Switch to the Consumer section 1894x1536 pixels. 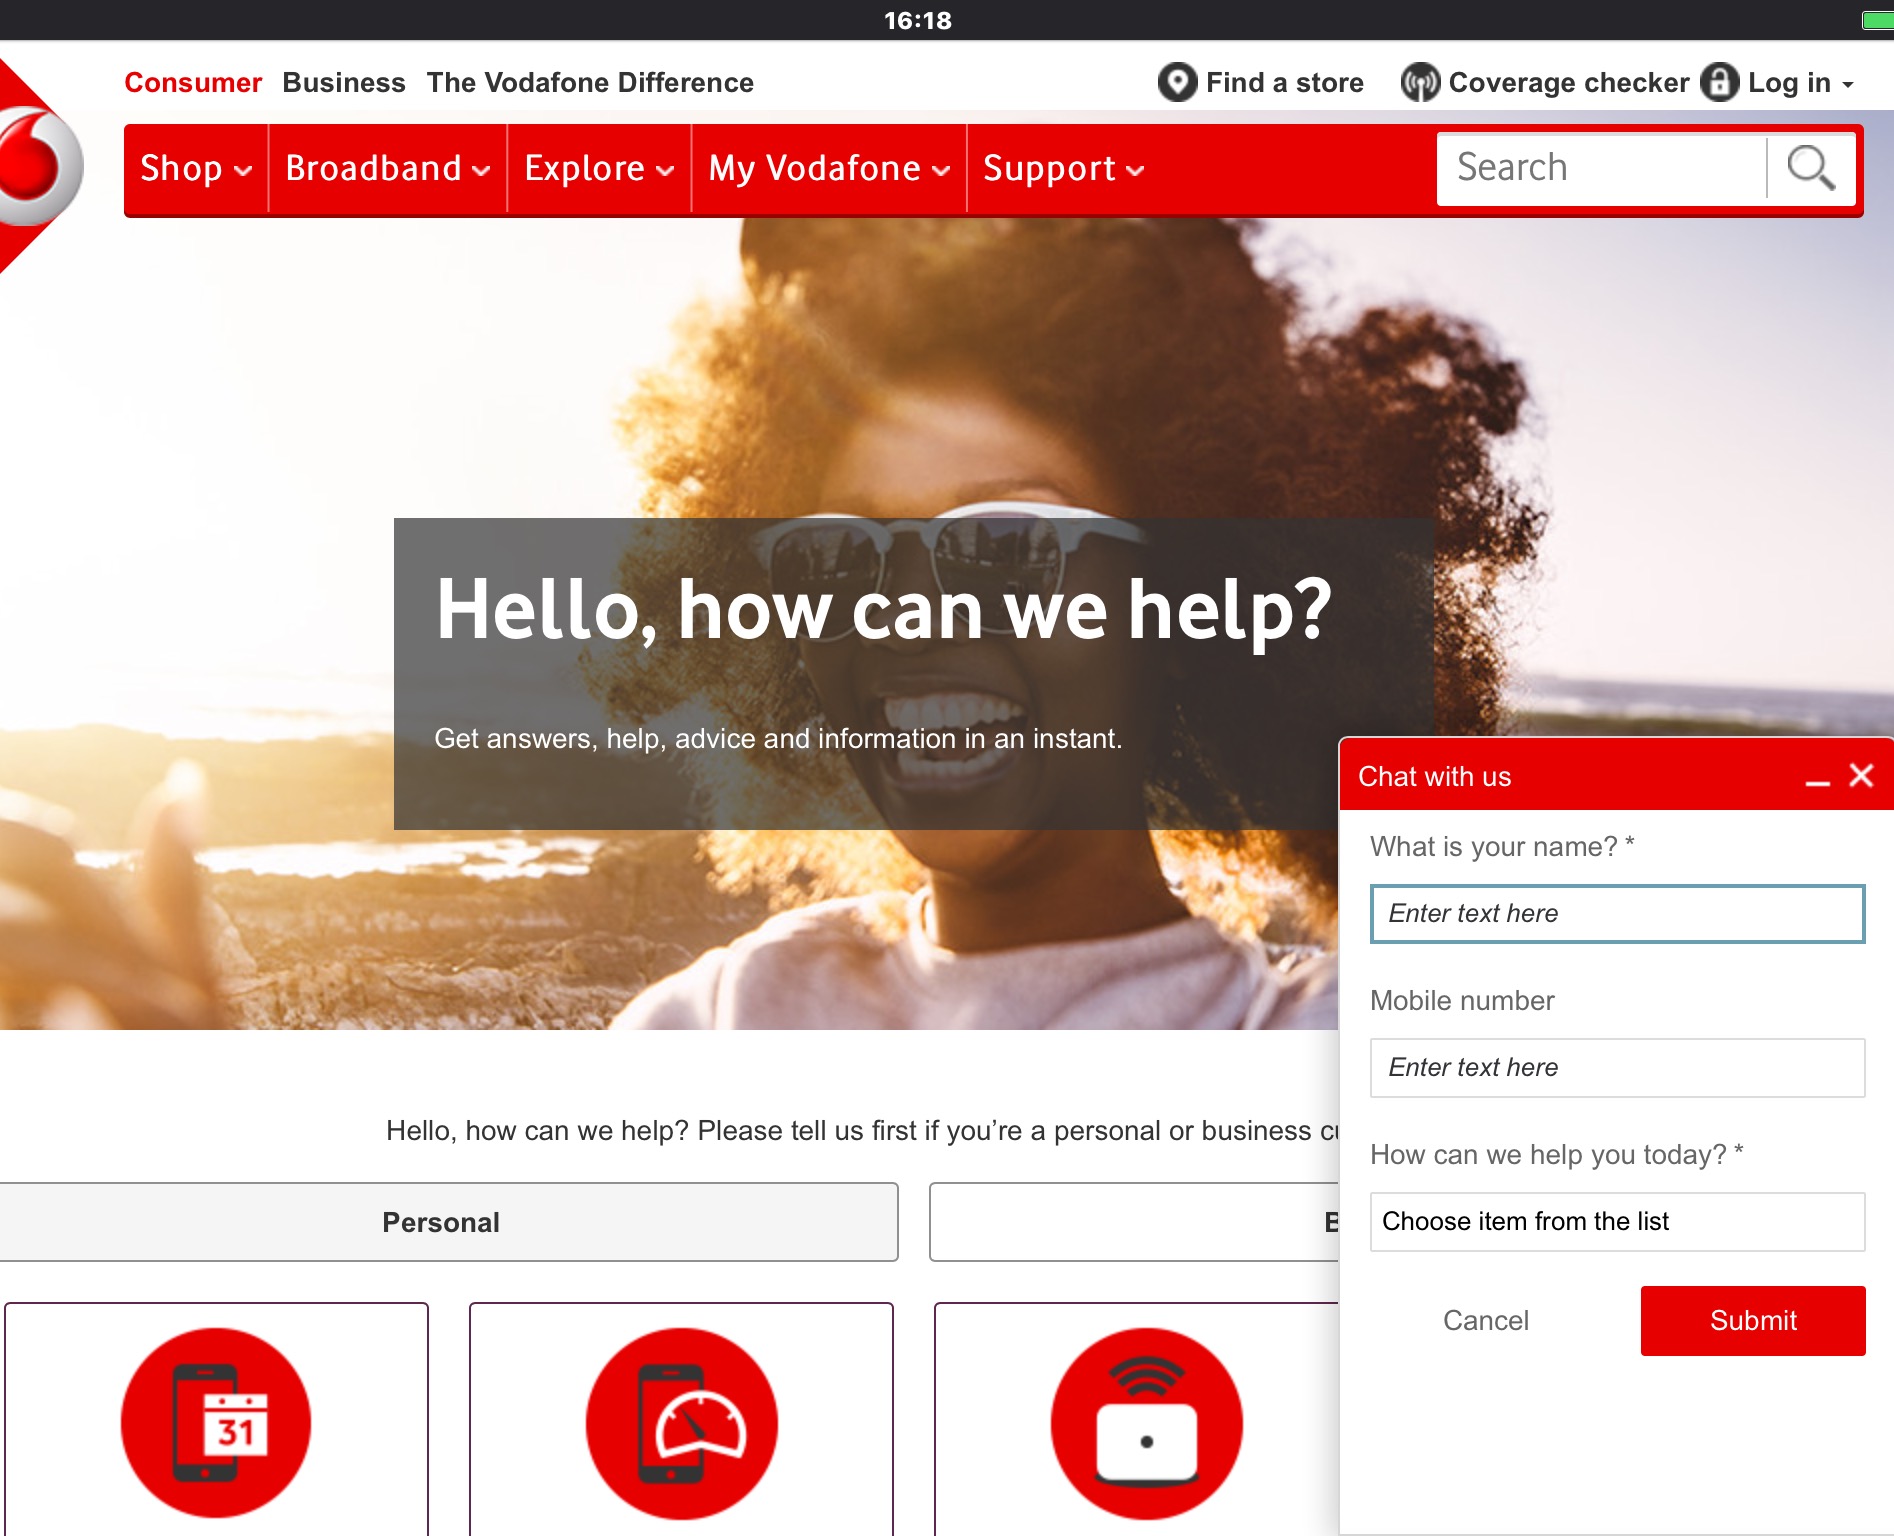coord(193,82)
